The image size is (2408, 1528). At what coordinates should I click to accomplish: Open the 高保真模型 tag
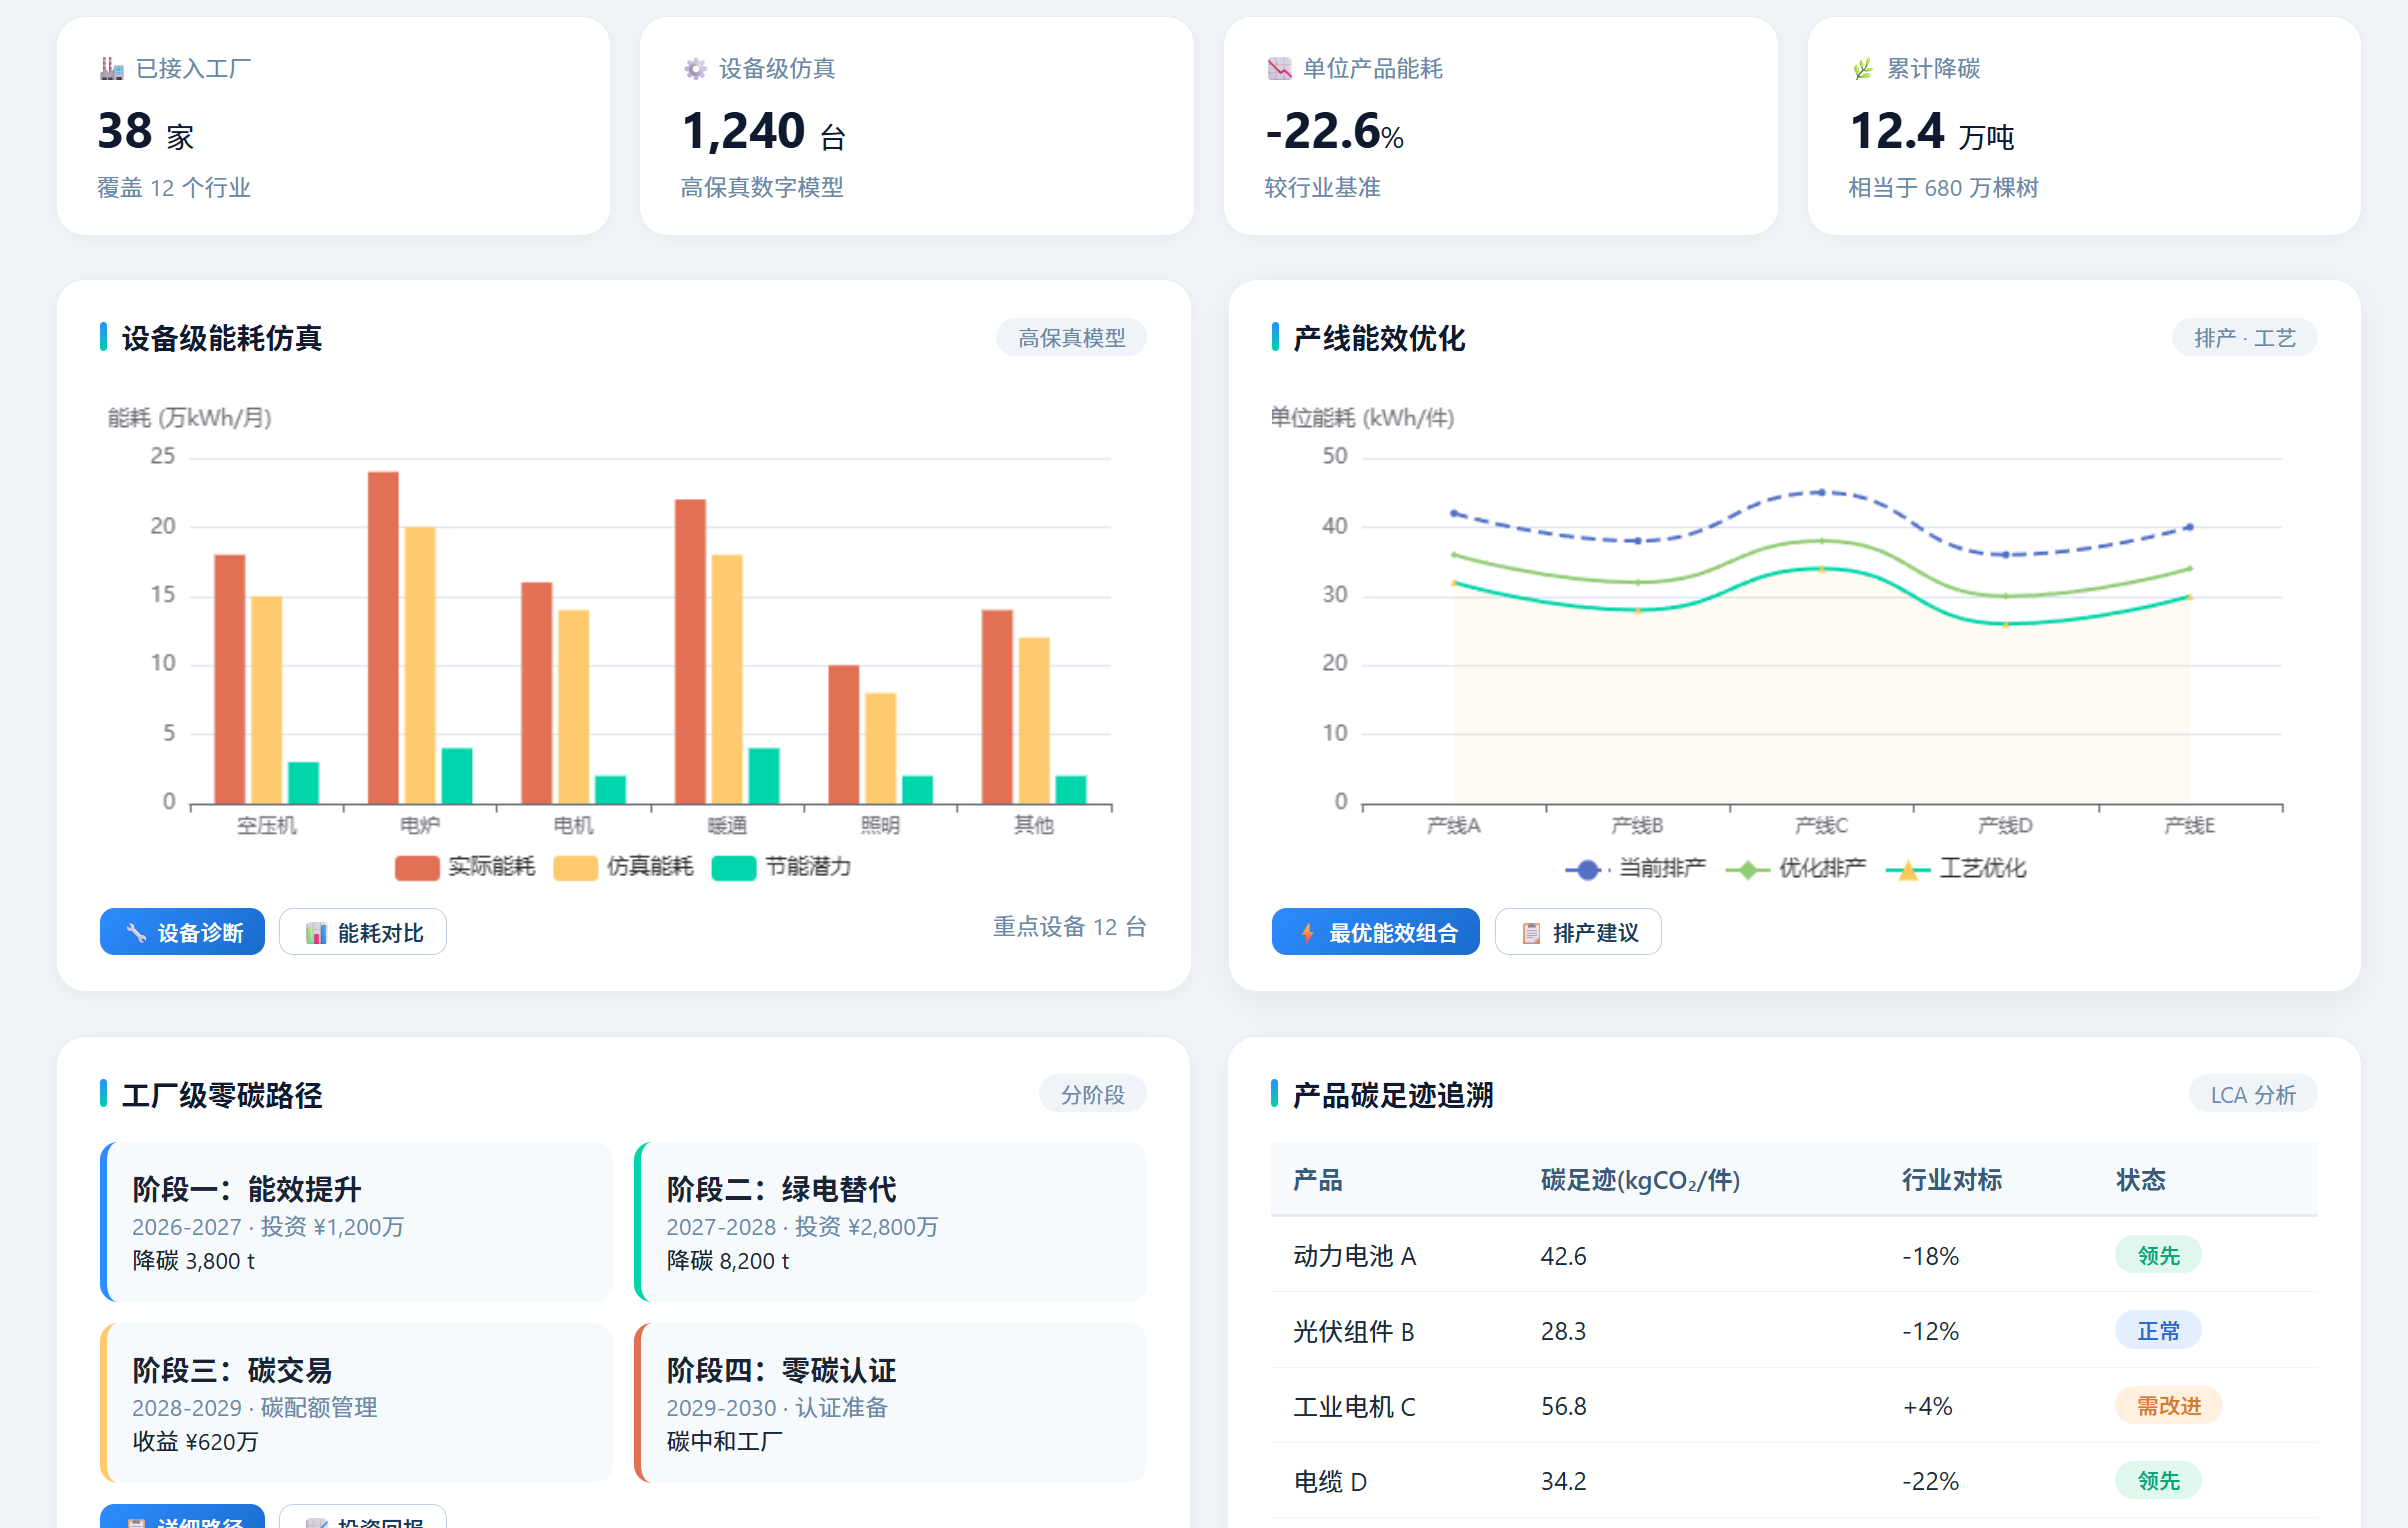click(1071, 338)
